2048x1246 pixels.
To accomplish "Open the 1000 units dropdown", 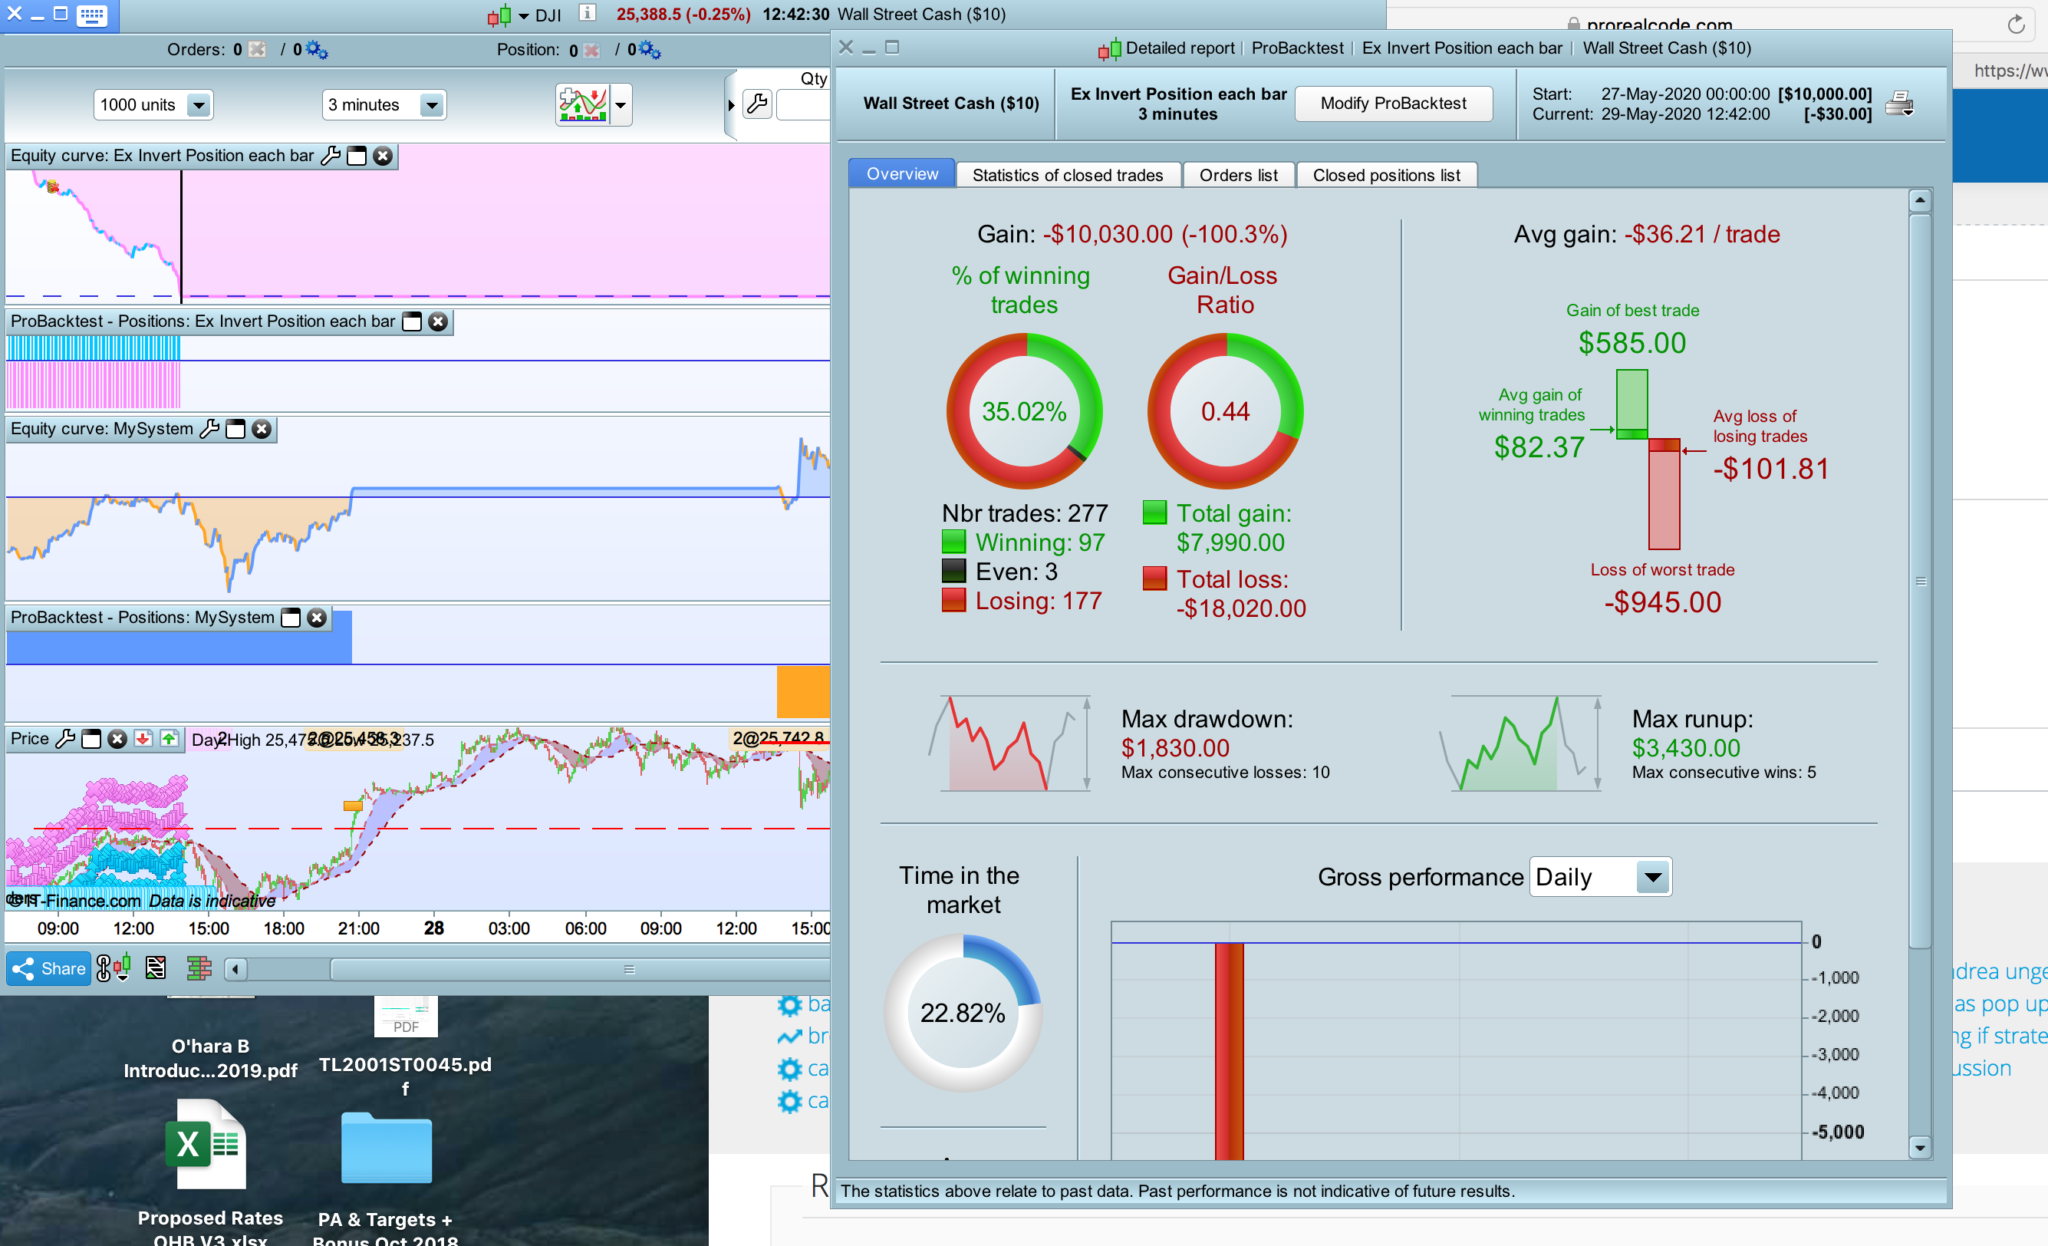I will (x=198, y=105).
